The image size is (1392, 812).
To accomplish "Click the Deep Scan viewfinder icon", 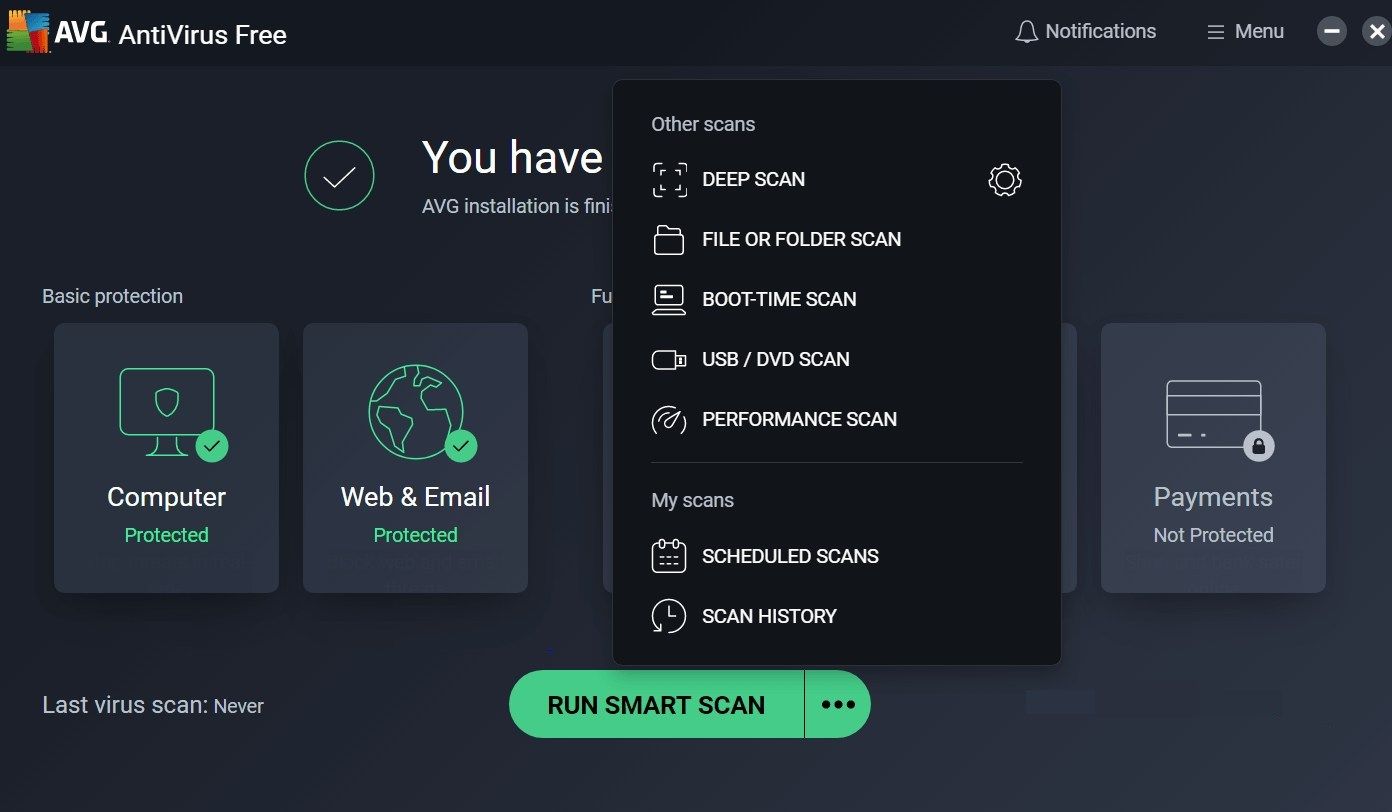I will click(669, 180).
